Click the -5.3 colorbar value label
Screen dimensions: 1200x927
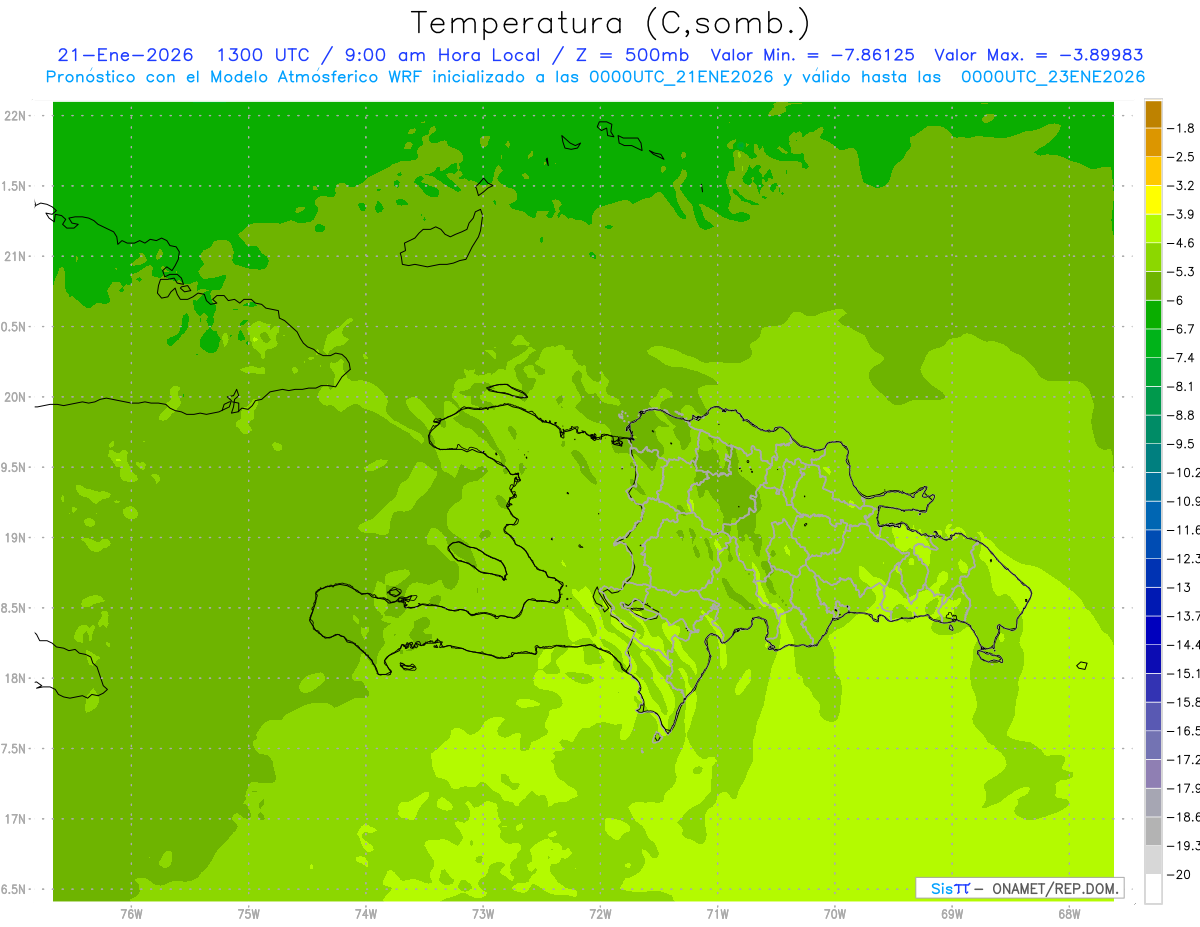coord(1181,272)
